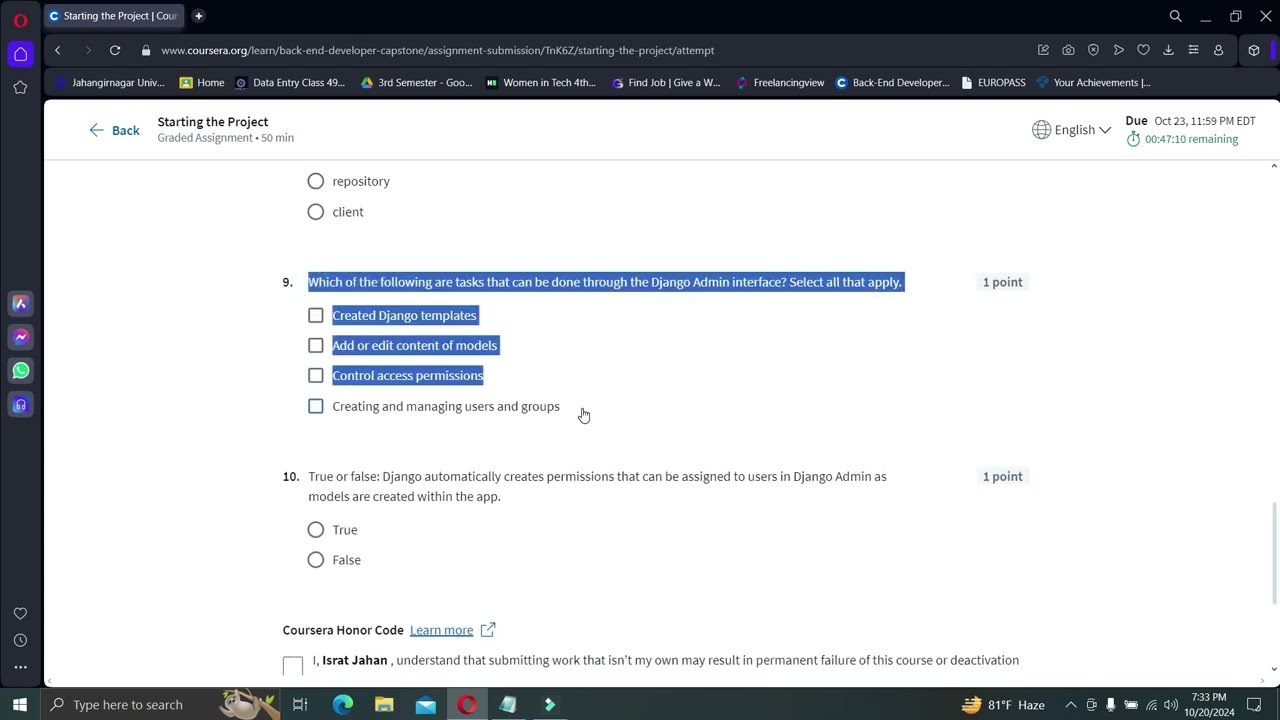Open 'Your Achievements' bookmark

click(1093, 82)
